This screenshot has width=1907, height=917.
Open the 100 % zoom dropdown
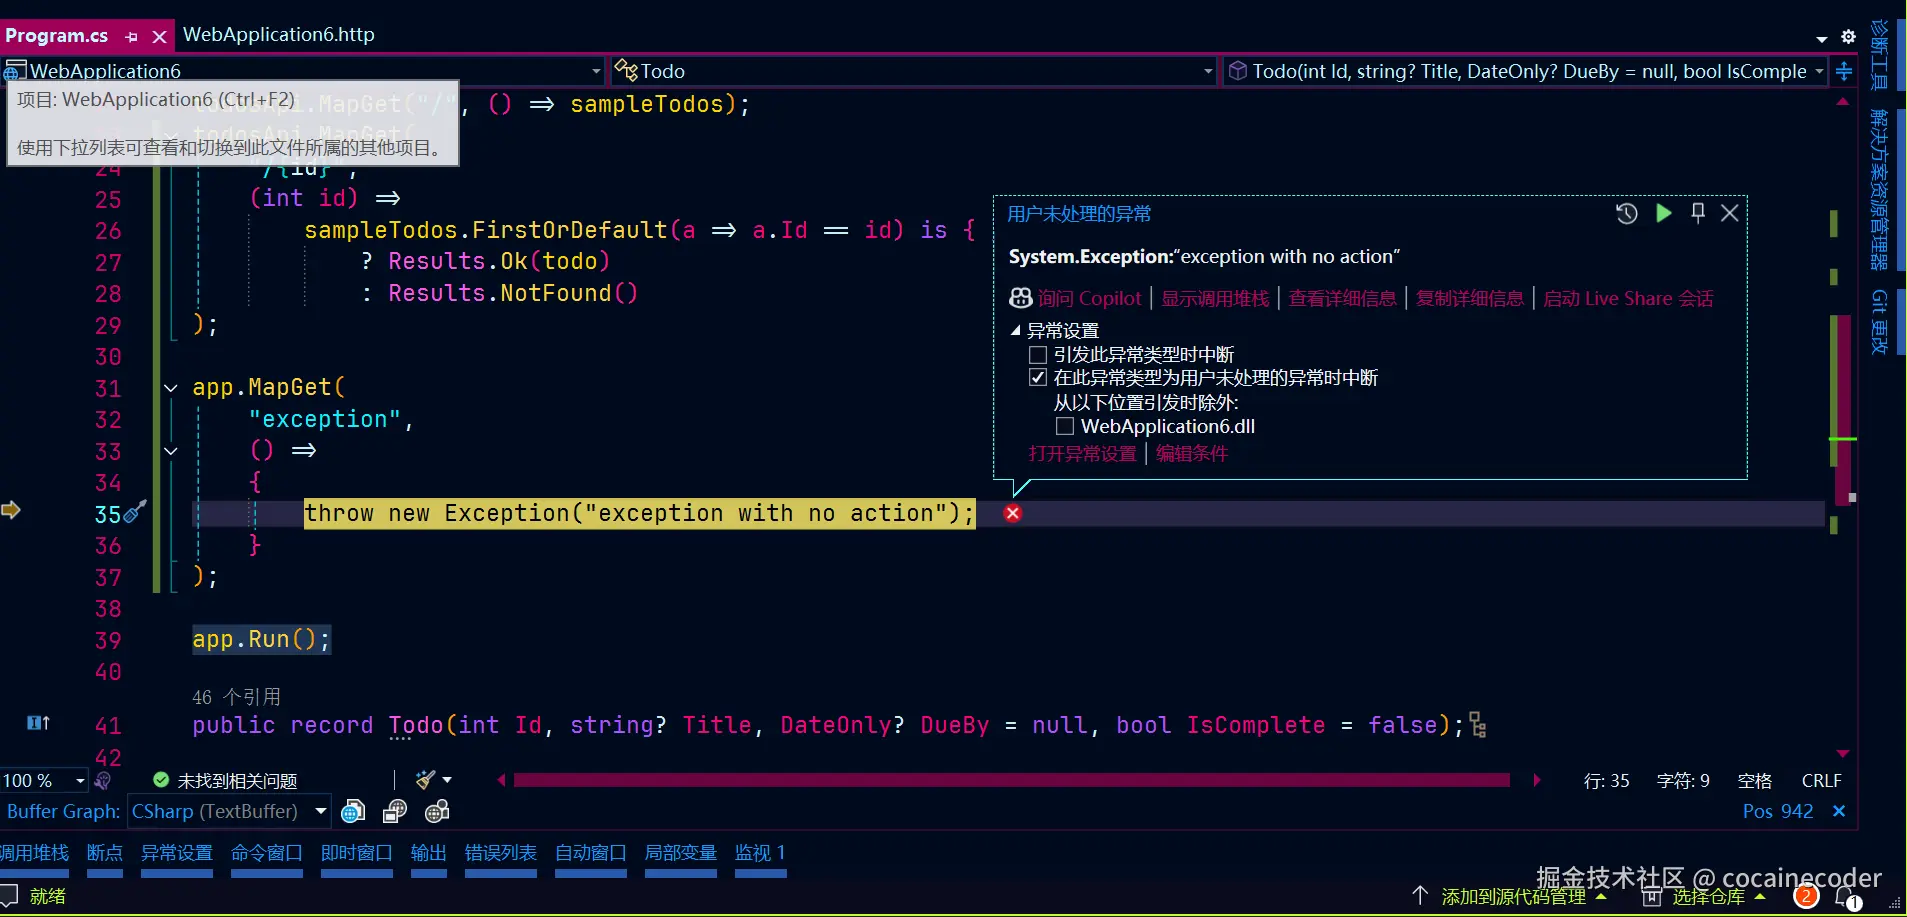(80, 781)
